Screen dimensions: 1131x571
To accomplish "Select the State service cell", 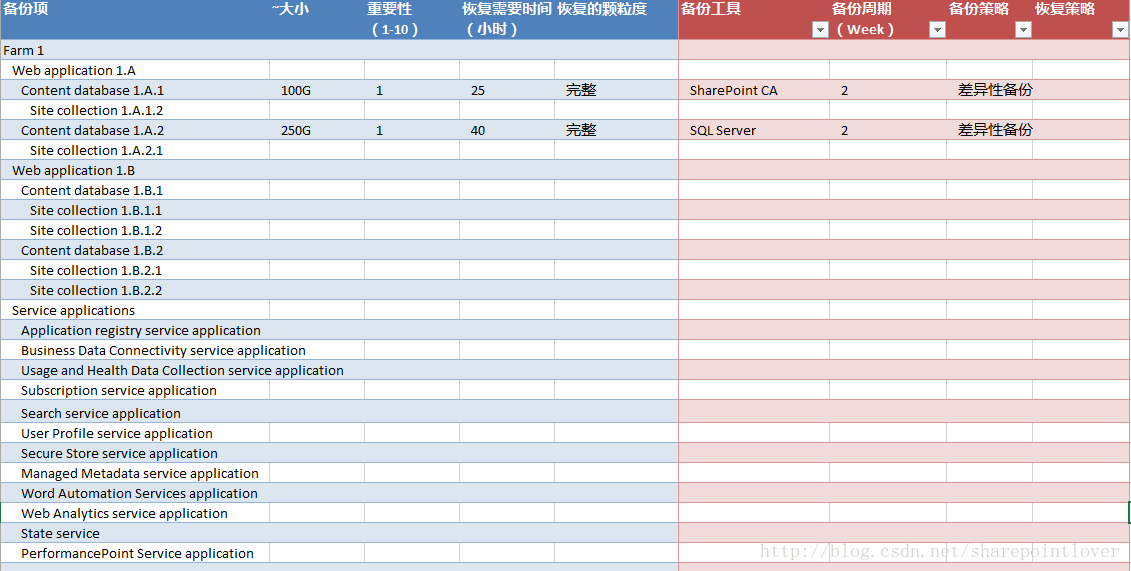I will pos(135,534).
